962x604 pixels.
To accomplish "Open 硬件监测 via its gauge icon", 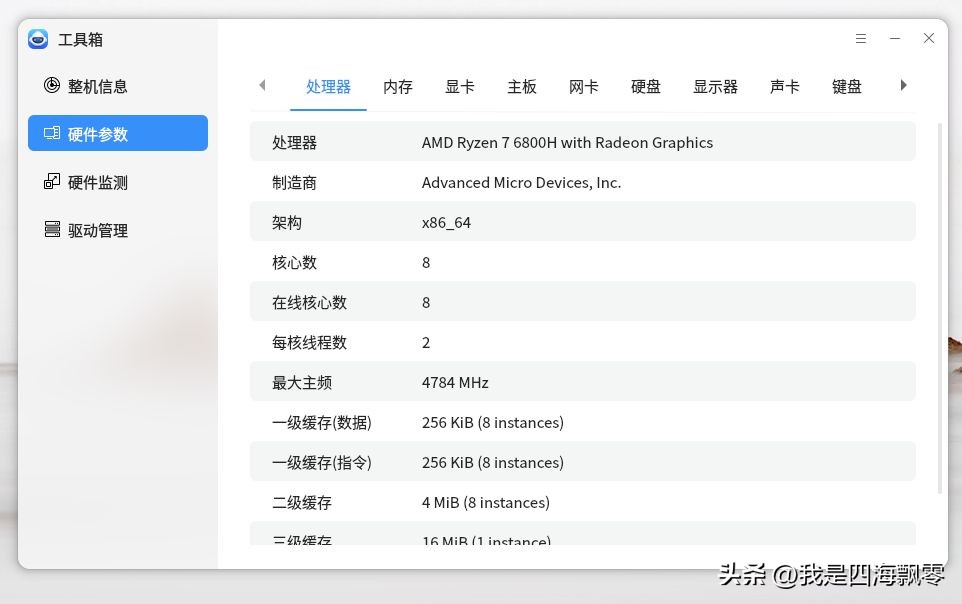I will [x=52, y=182].
